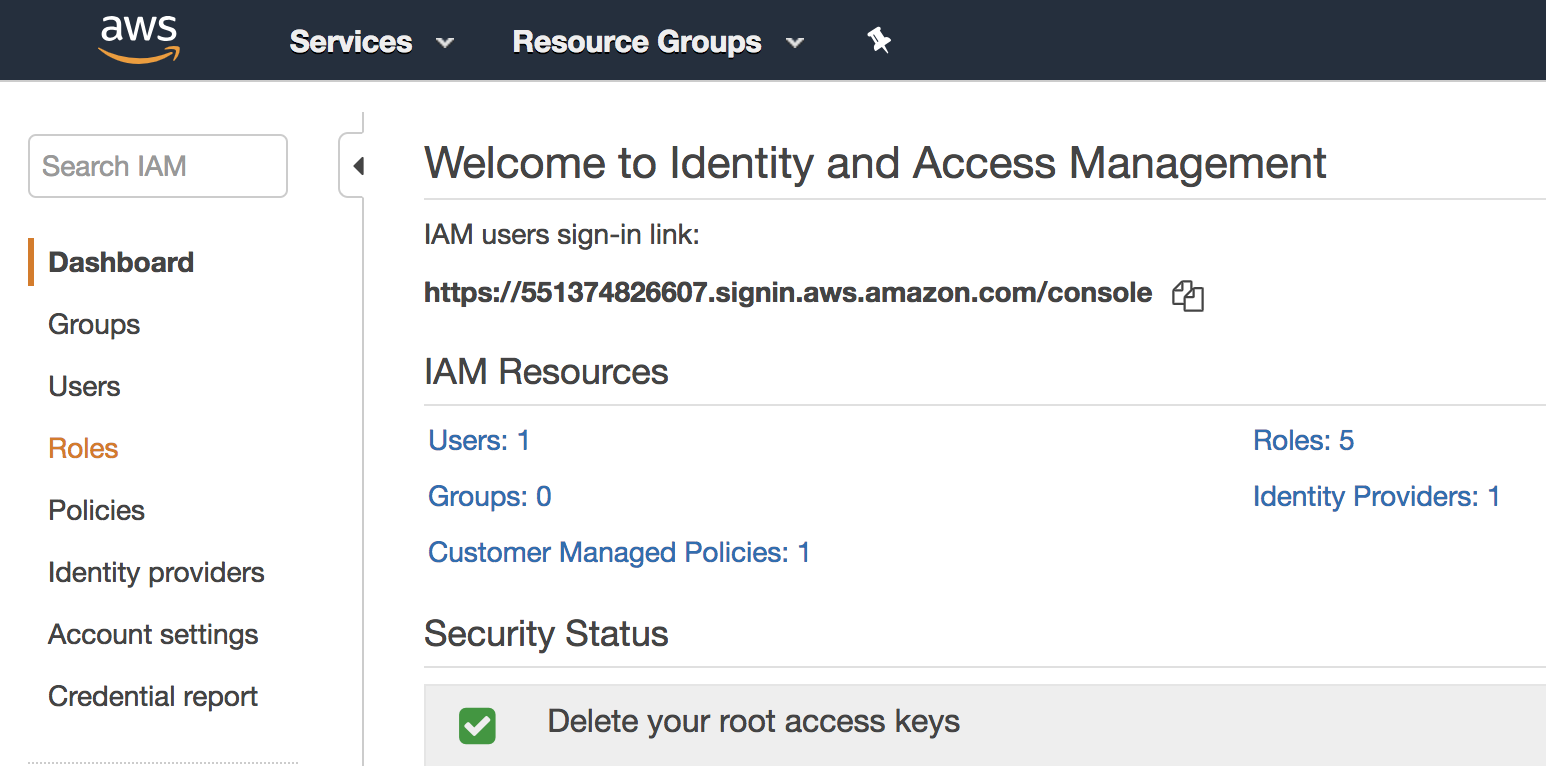This screenshot has height=766, width=1546.
Task: Click the pin shortcut icon in header
Action: point(879,41)
